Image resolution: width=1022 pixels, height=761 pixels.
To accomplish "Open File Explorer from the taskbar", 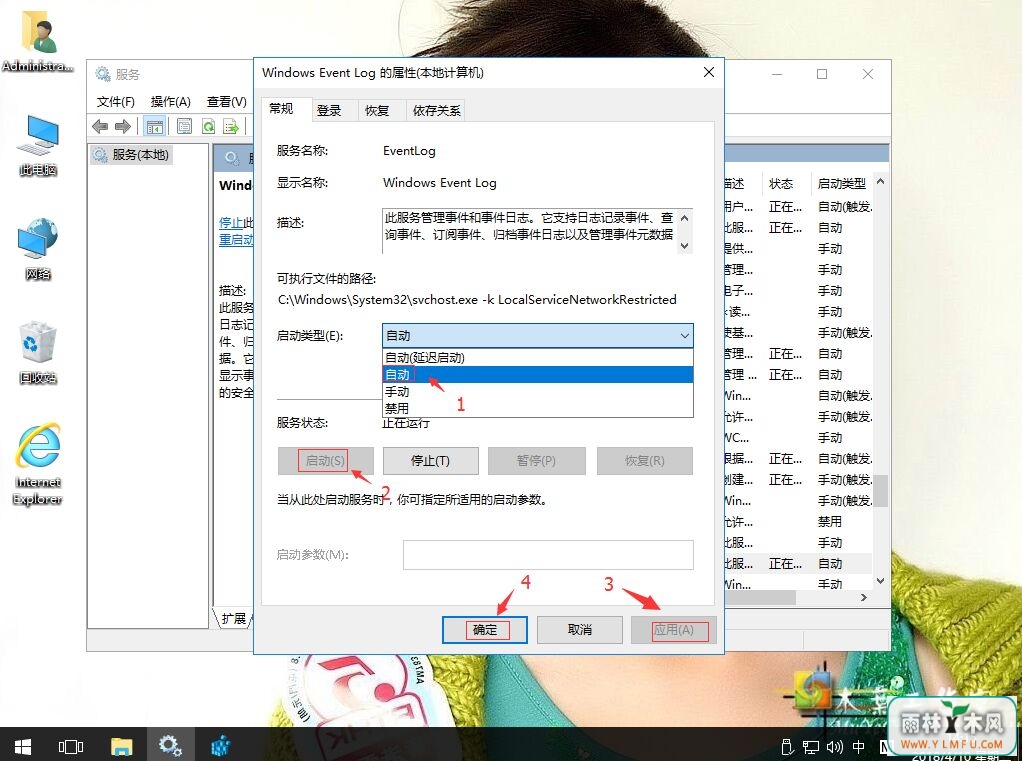I will [121, 746].
